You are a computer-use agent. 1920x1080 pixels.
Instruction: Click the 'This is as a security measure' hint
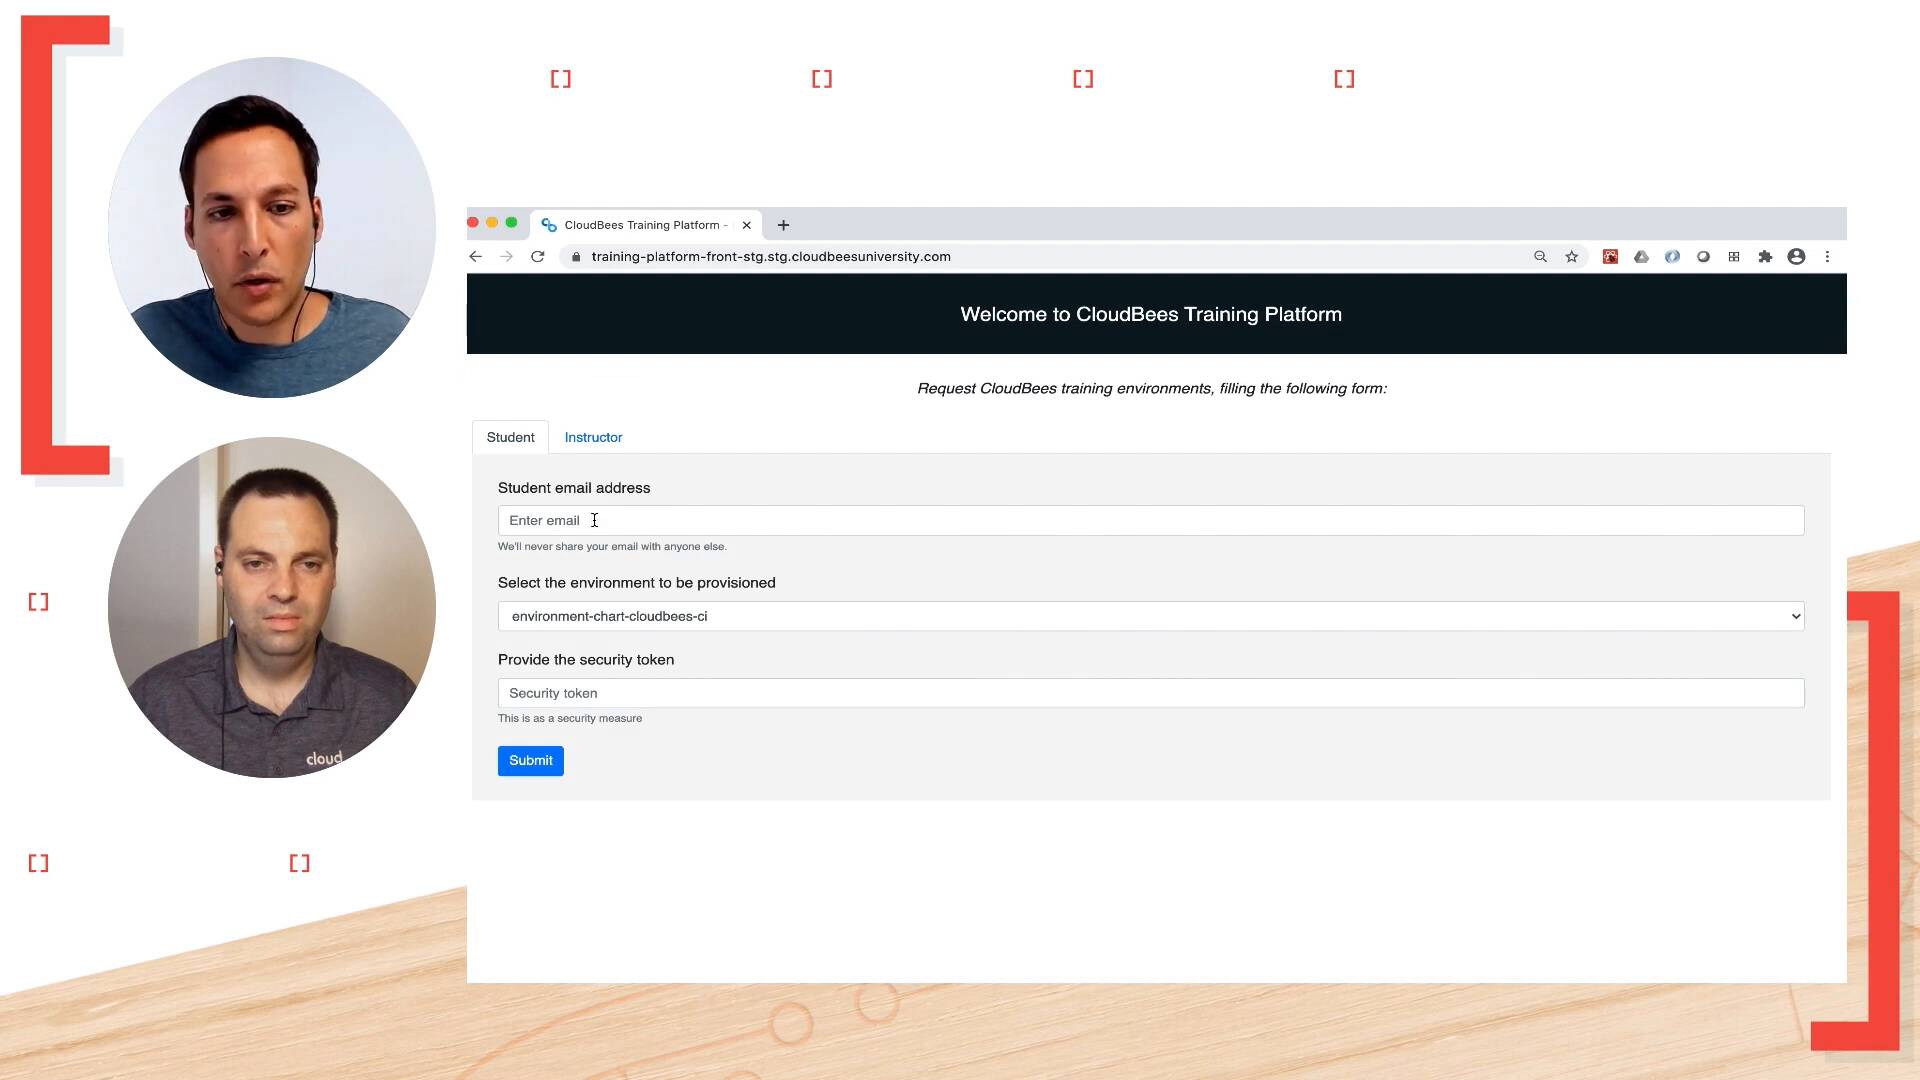point(570,719)
